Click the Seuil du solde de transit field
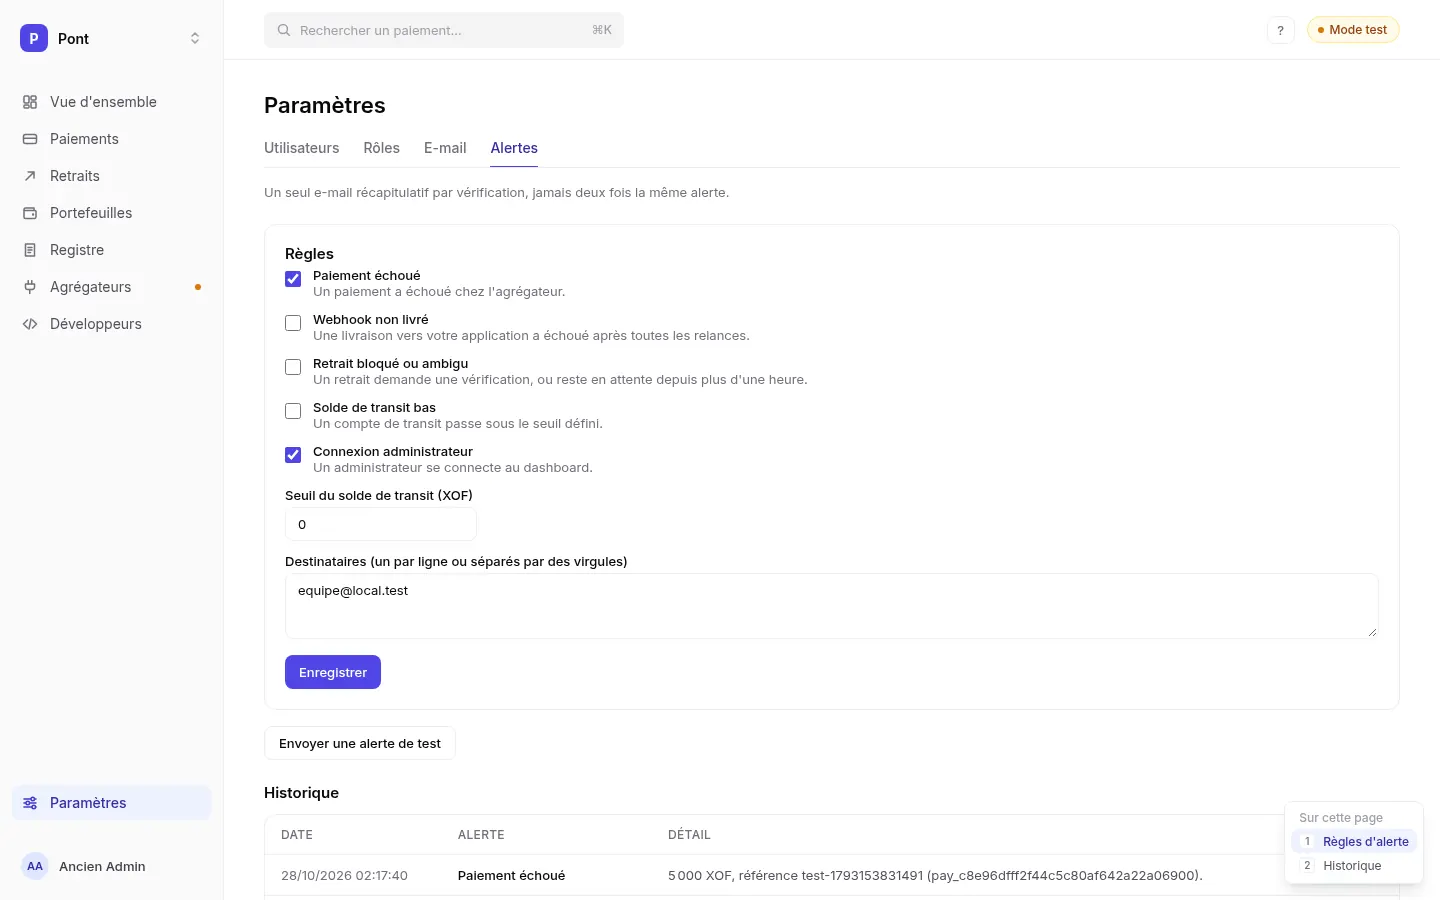This screenshot has height=900, width=1440. [x=381, y=524]
